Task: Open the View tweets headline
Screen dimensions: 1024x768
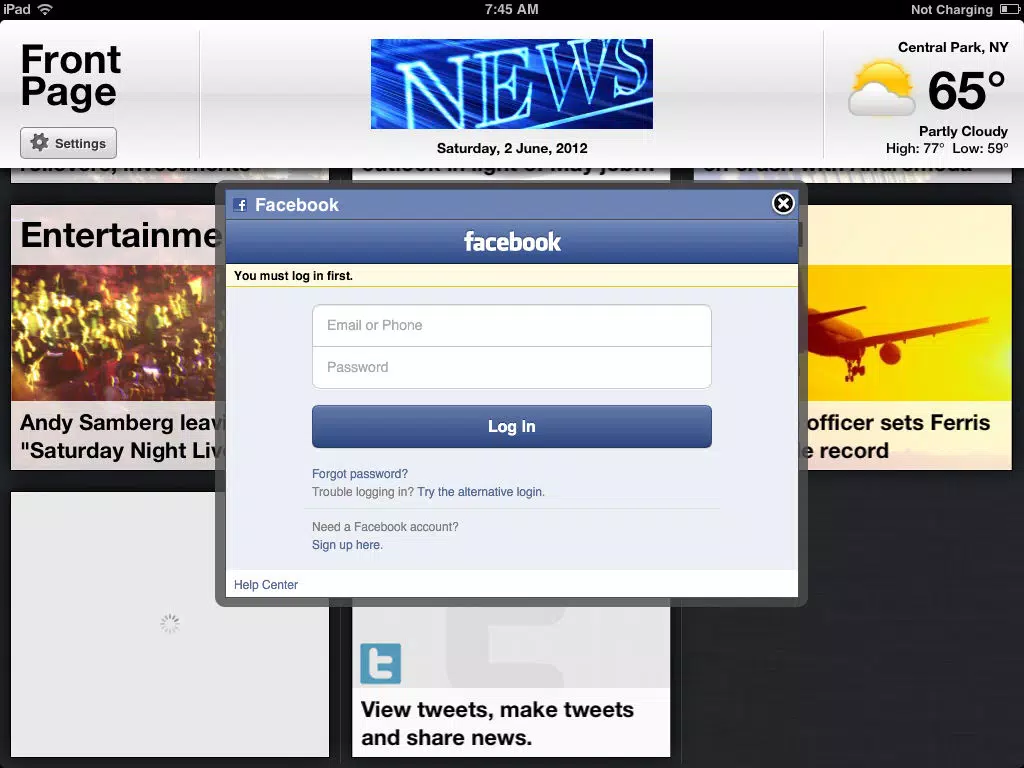Action: click(498, 723)
